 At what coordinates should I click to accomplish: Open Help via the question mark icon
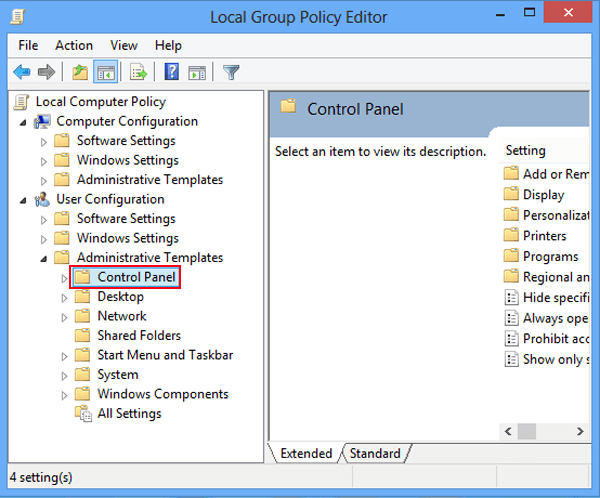(x=171, y=72)
